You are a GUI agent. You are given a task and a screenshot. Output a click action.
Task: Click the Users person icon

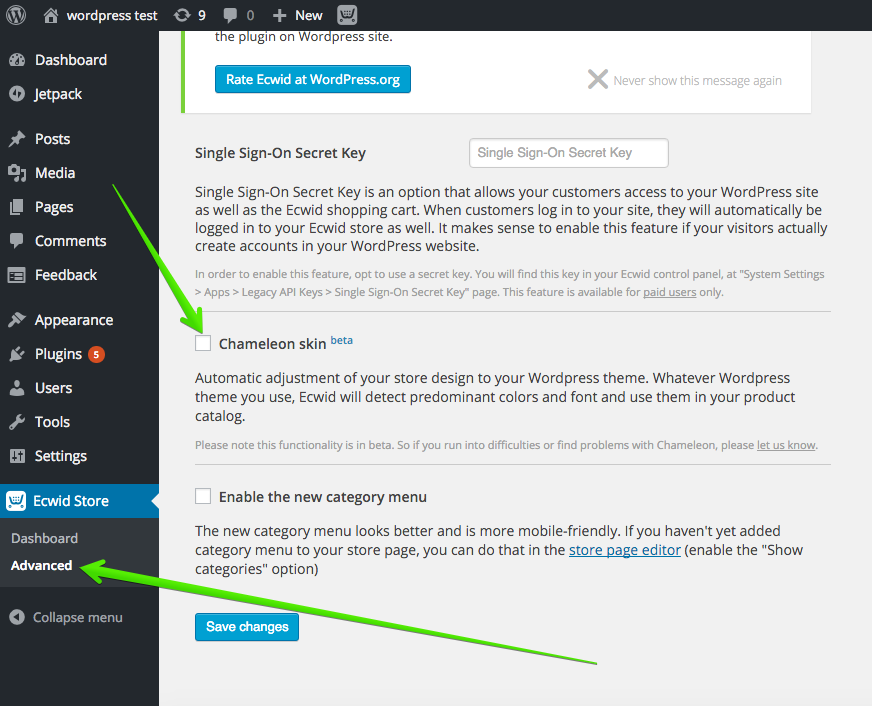point(17,388)
